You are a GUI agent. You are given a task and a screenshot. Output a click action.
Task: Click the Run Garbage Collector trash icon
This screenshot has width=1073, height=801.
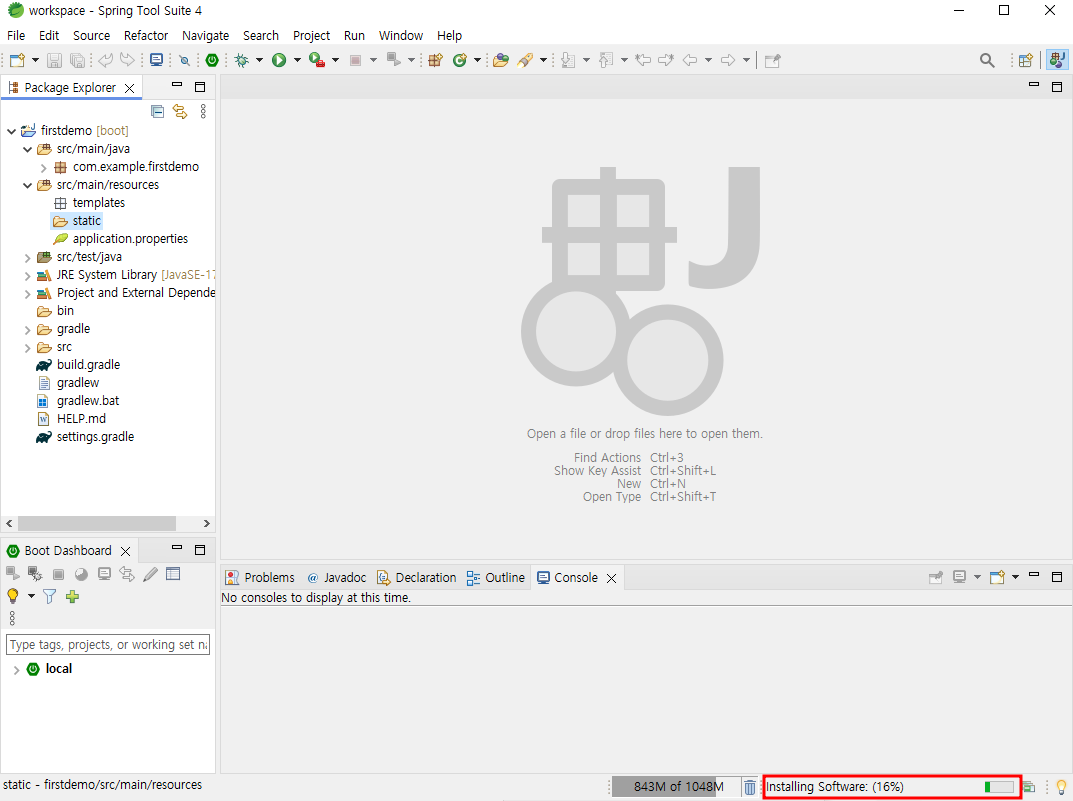[750, 787]
